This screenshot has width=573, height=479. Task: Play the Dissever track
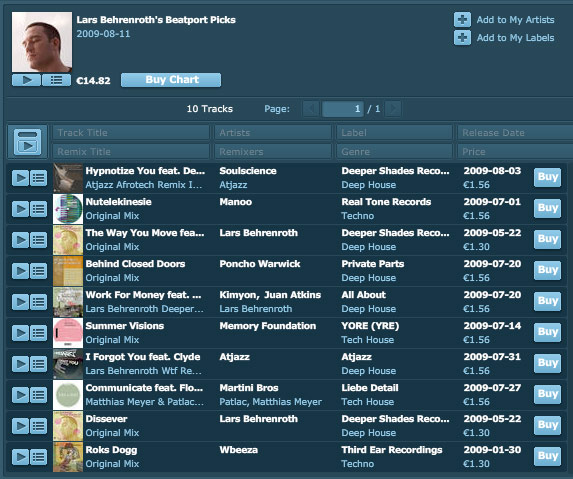pos(20,426)
